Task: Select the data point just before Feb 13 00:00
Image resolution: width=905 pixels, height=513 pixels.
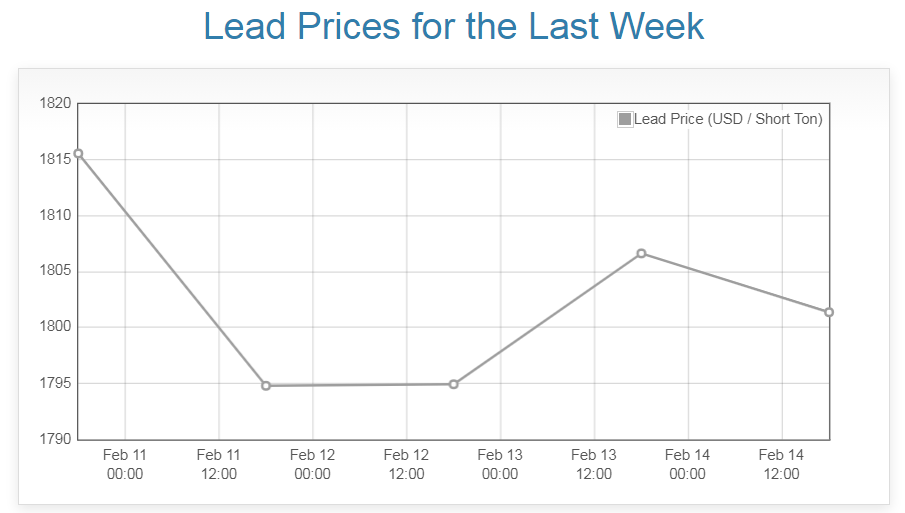Action: pos(454,384)
